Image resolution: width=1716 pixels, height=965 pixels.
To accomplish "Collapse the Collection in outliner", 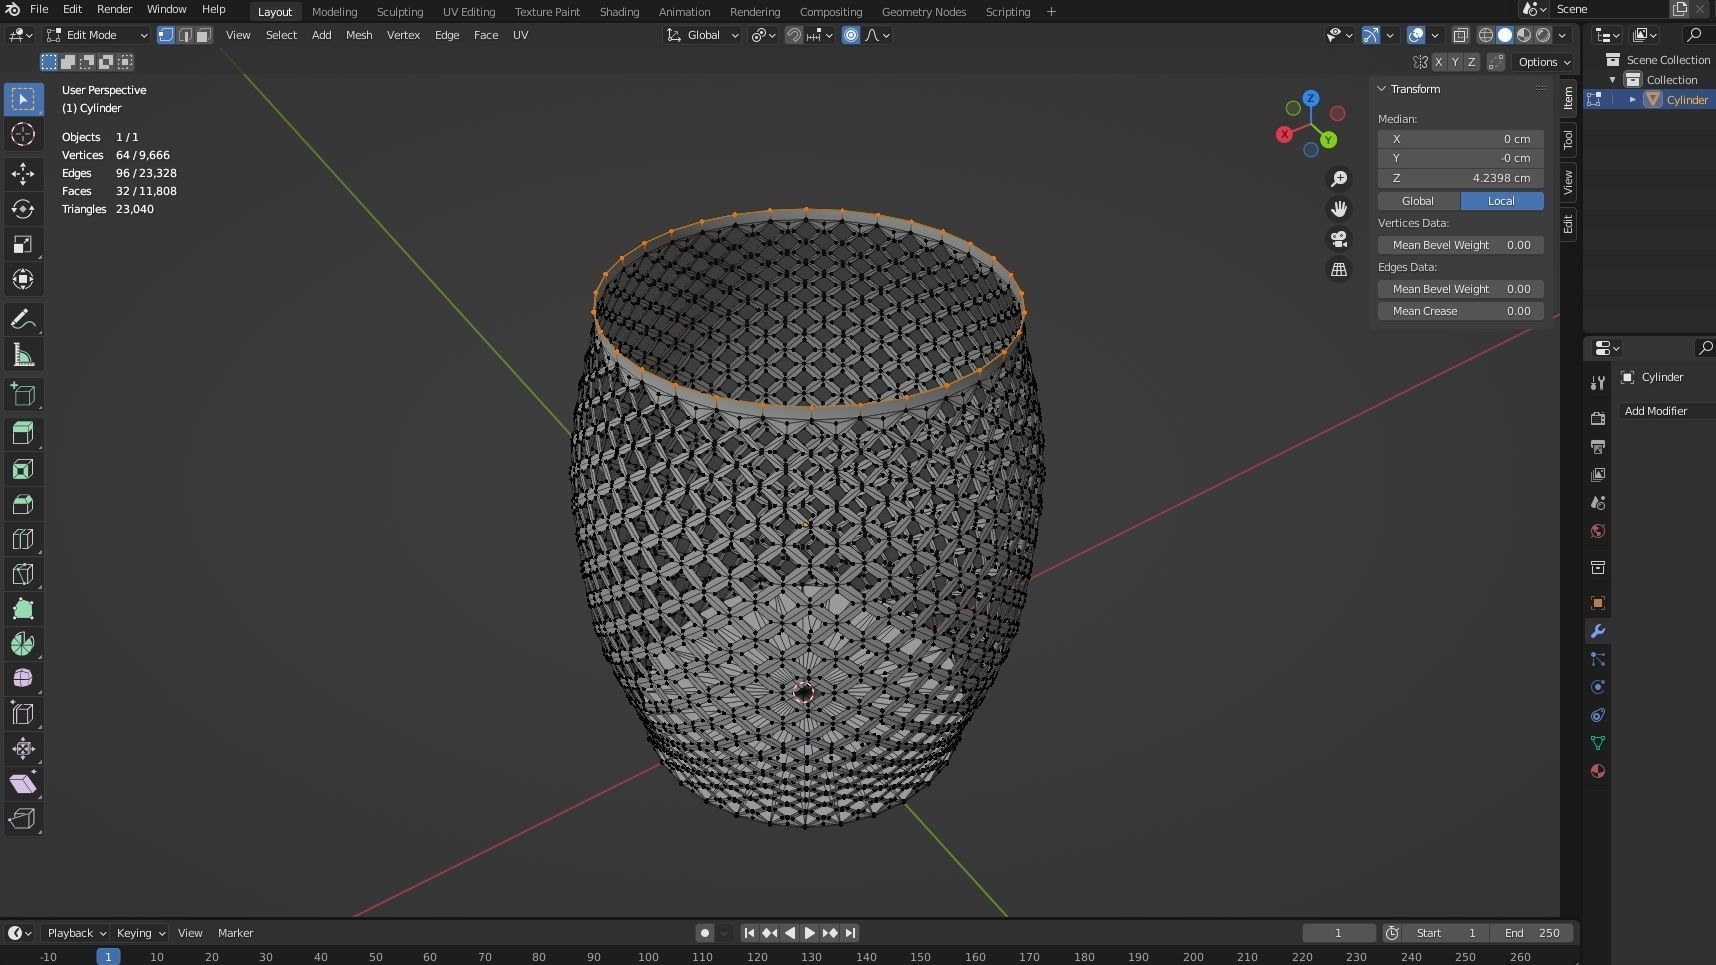I will 1612,80.
